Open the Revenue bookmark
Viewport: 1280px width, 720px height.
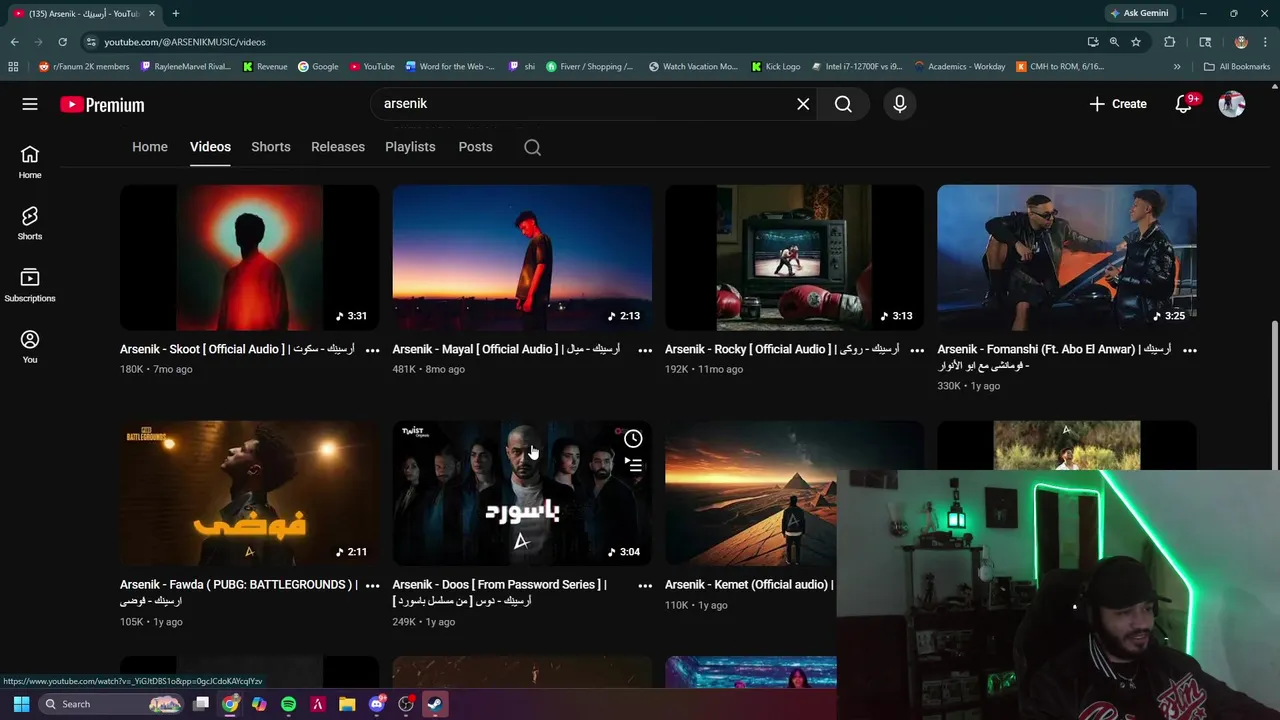click(265, 67)
